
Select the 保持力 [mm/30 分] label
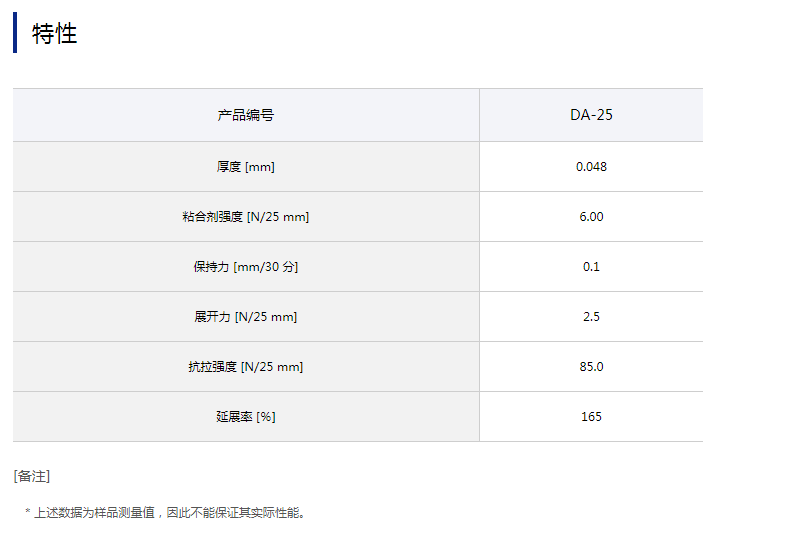[246, 267]
